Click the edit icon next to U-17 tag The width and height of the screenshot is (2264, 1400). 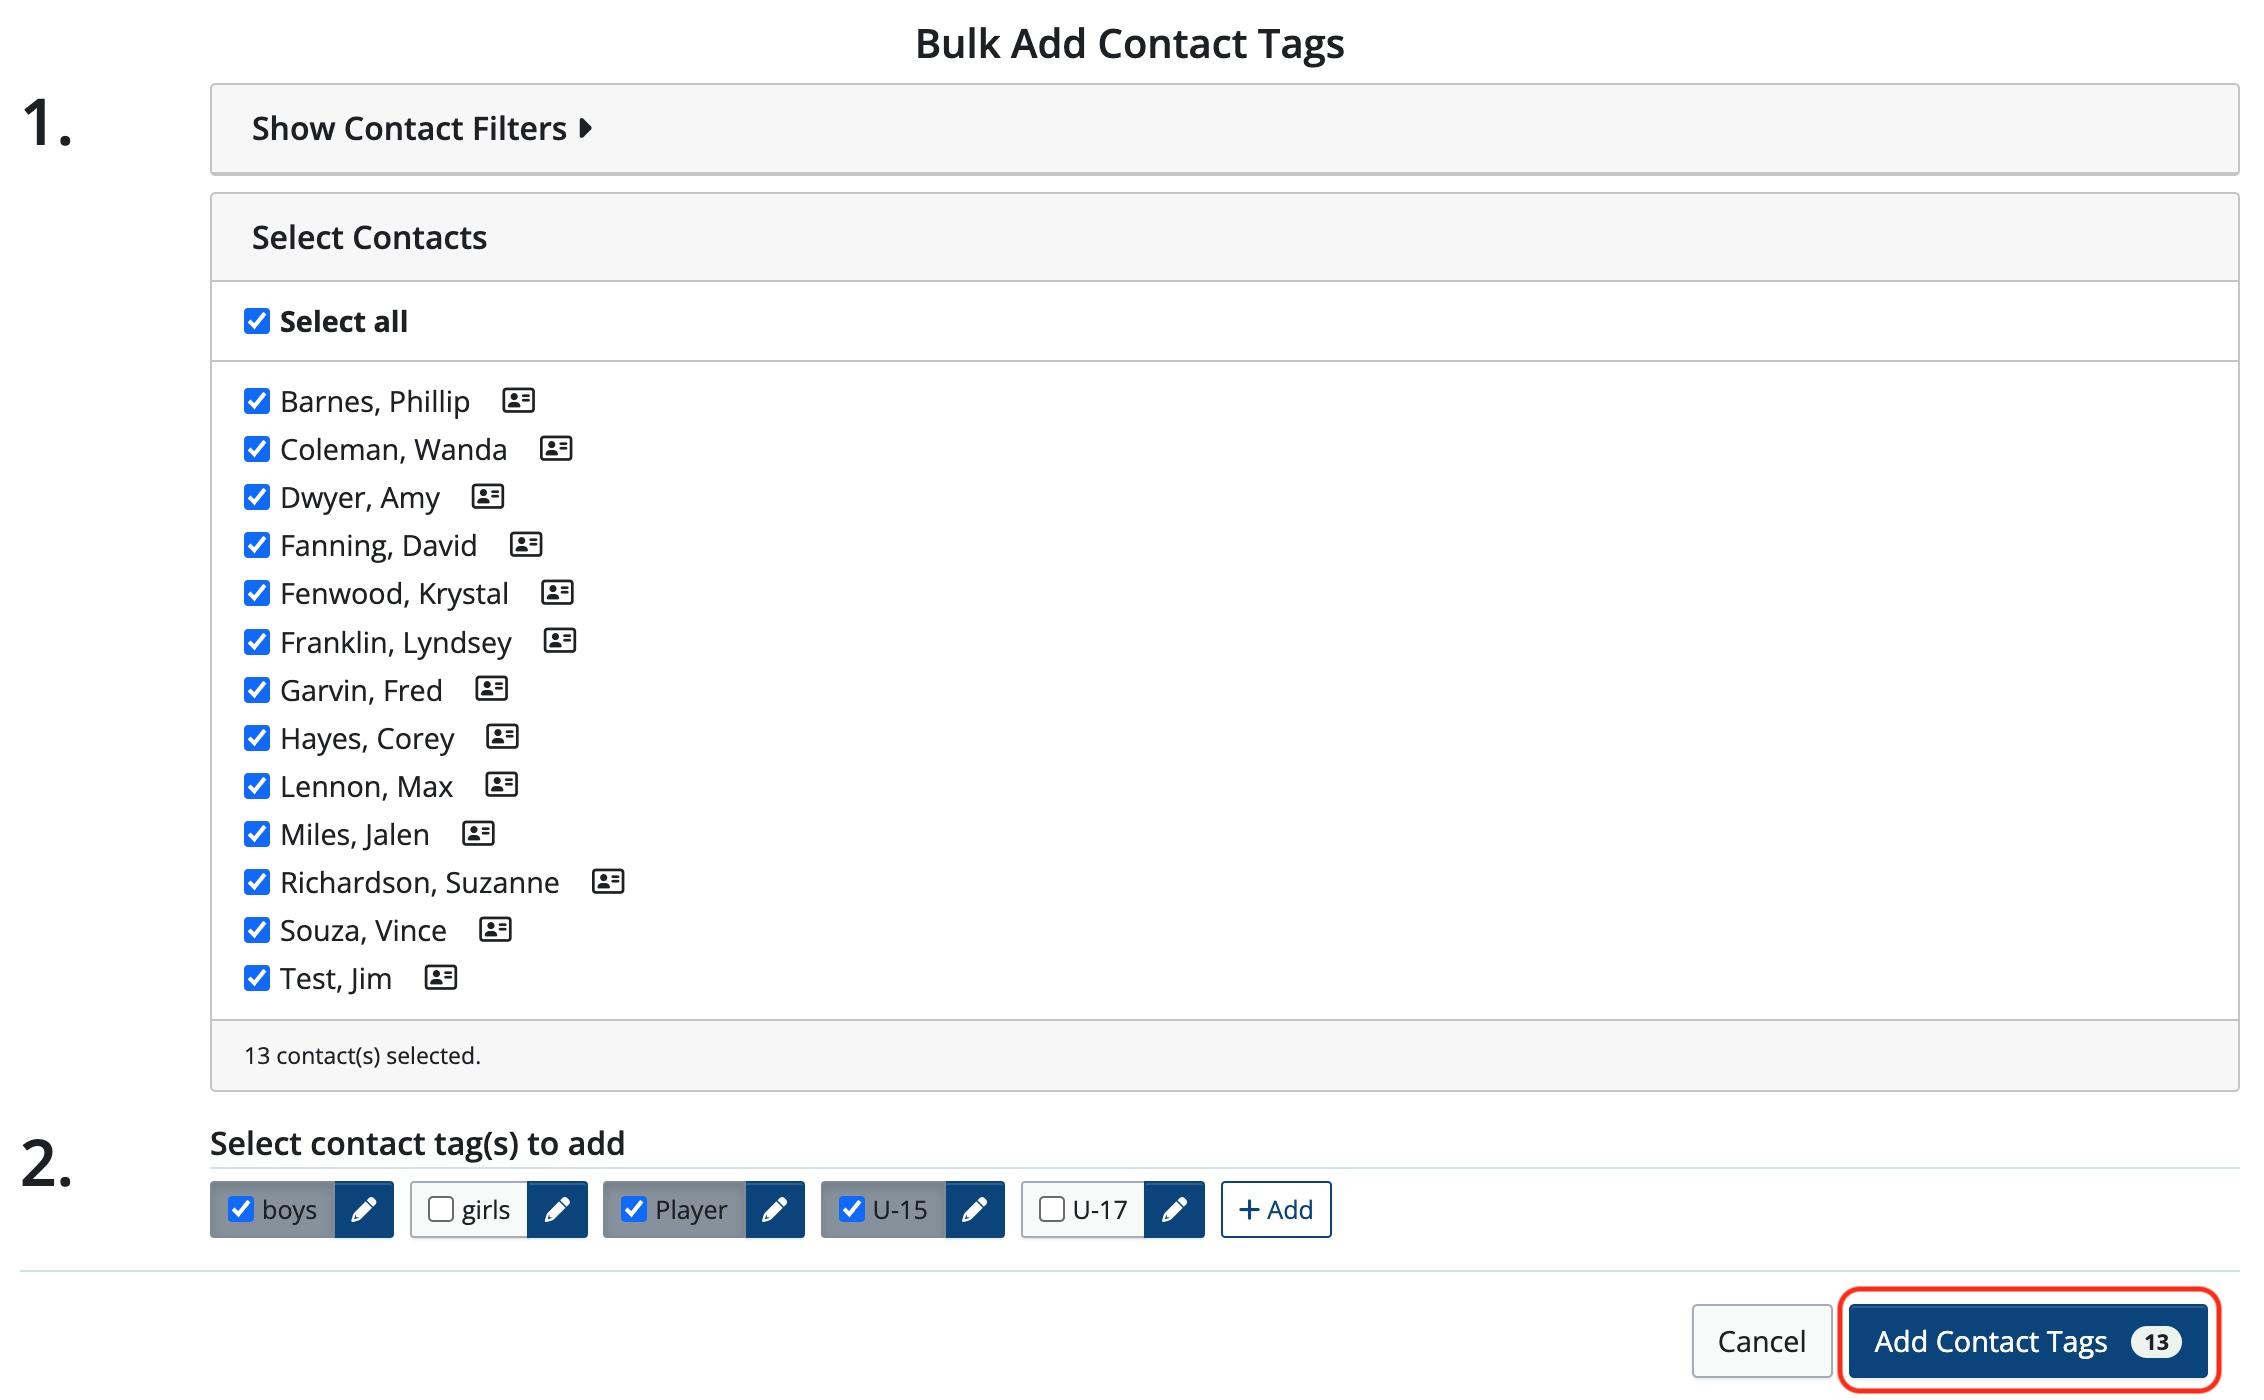(1176, 1208)
